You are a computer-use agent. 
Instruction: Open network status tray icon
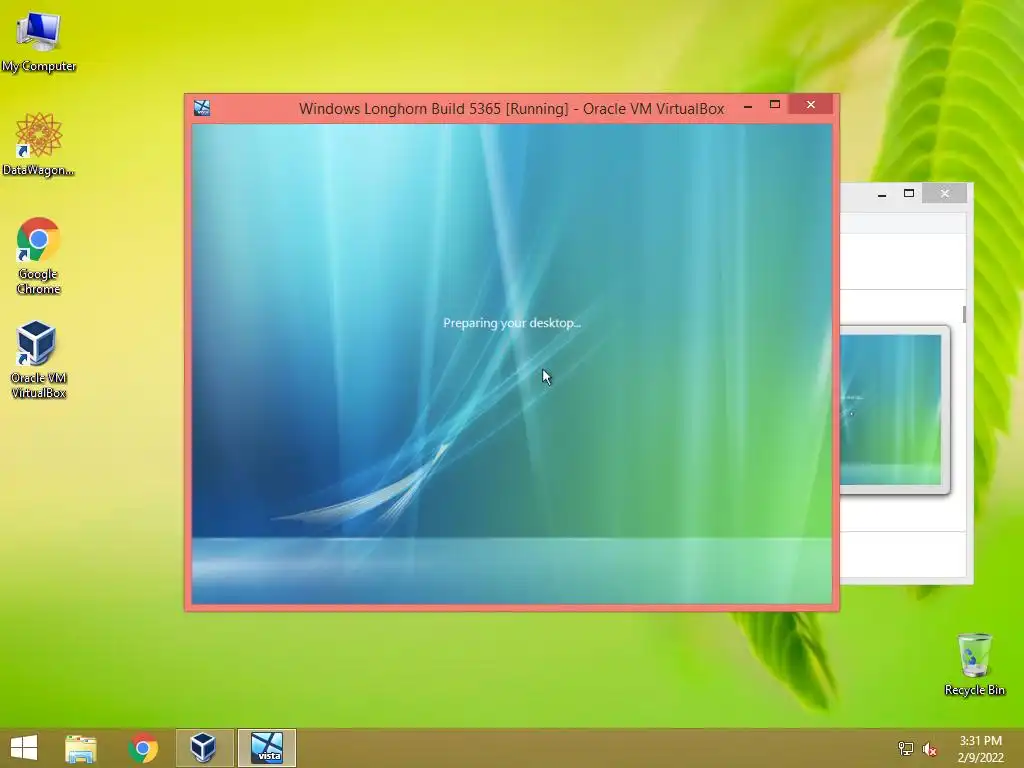pos(905,748)
